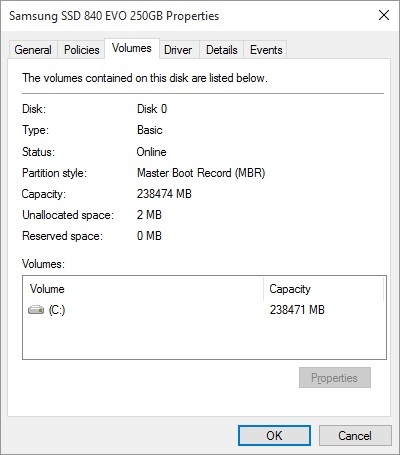400x455 pixels.
Task: Click the Master Boot Record (MBR) value
Action: click(x=201, y=173)
